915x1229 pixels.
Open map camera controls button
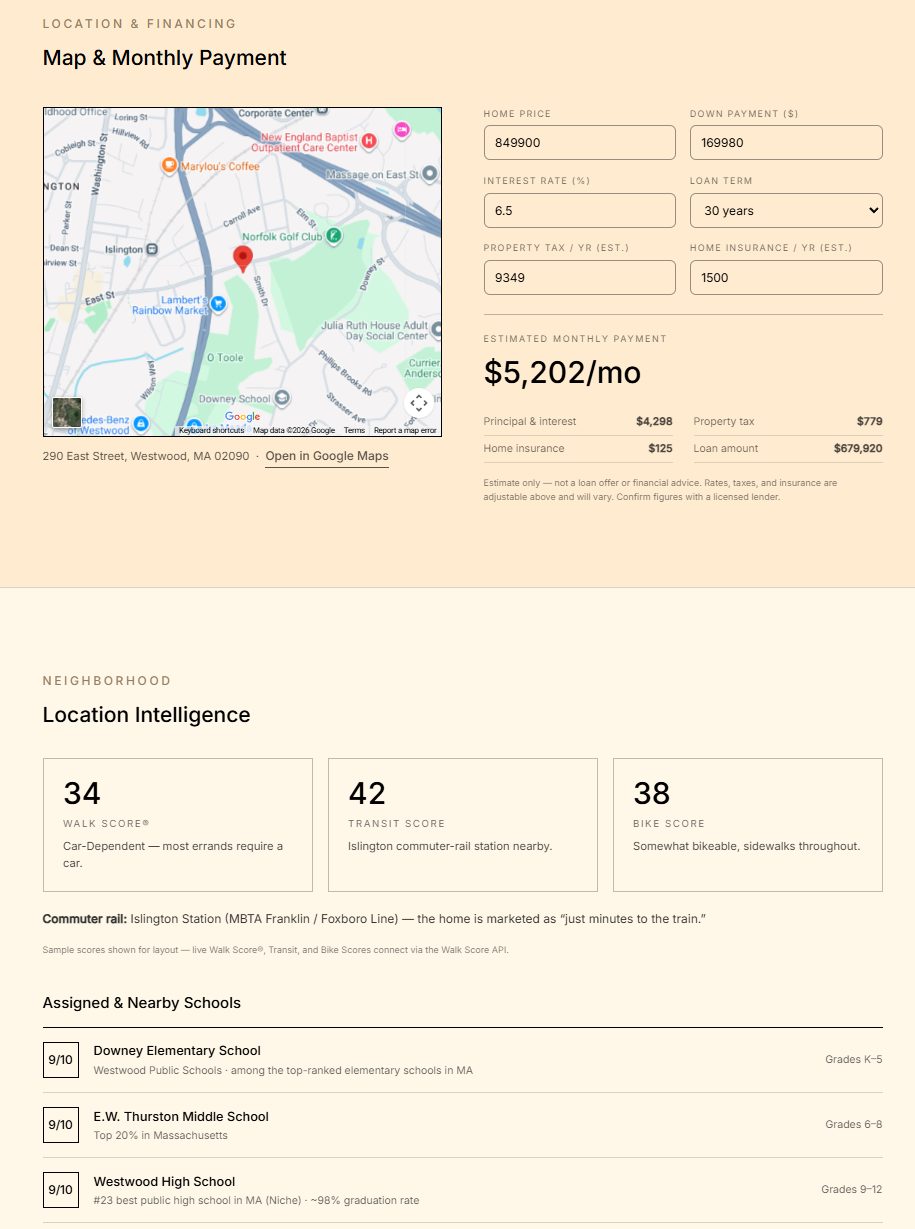(419, 403)
